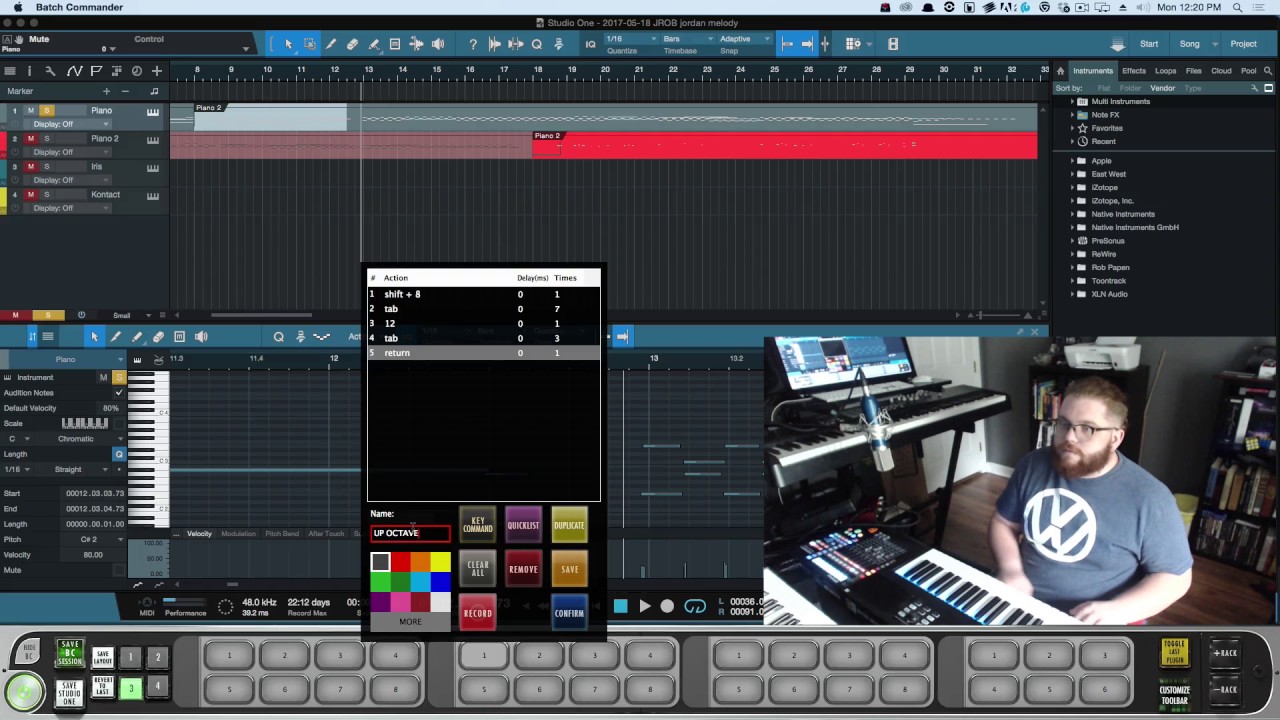
Task: Click the Play transport button
Action: (645, 606)
